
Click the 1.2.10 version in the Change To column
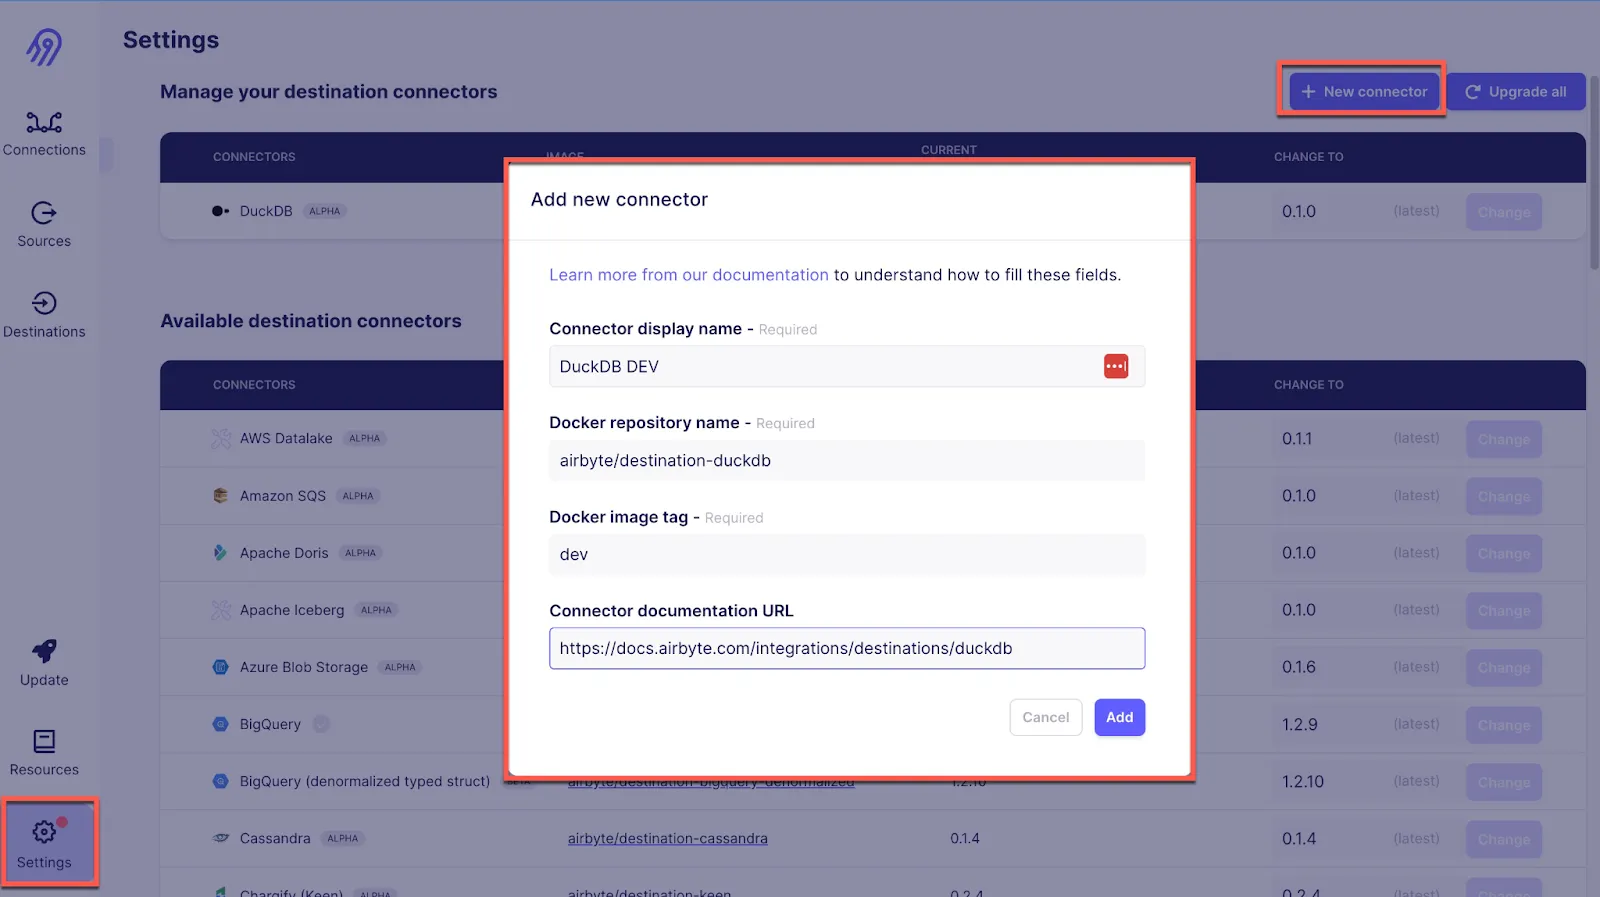(1303, 781)
